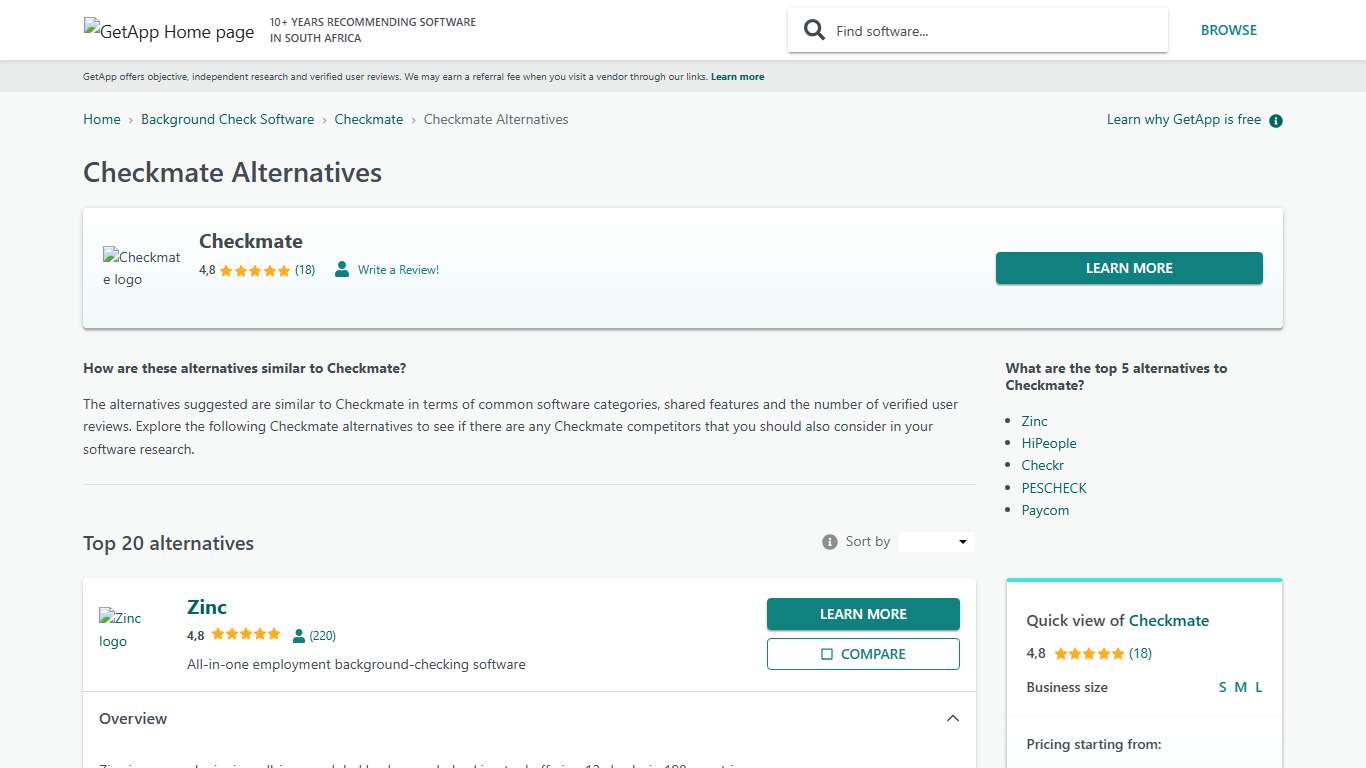Select "L" business size in Quick view
This screenshot has width=1366, height=768.
(x=1258, y=687)
